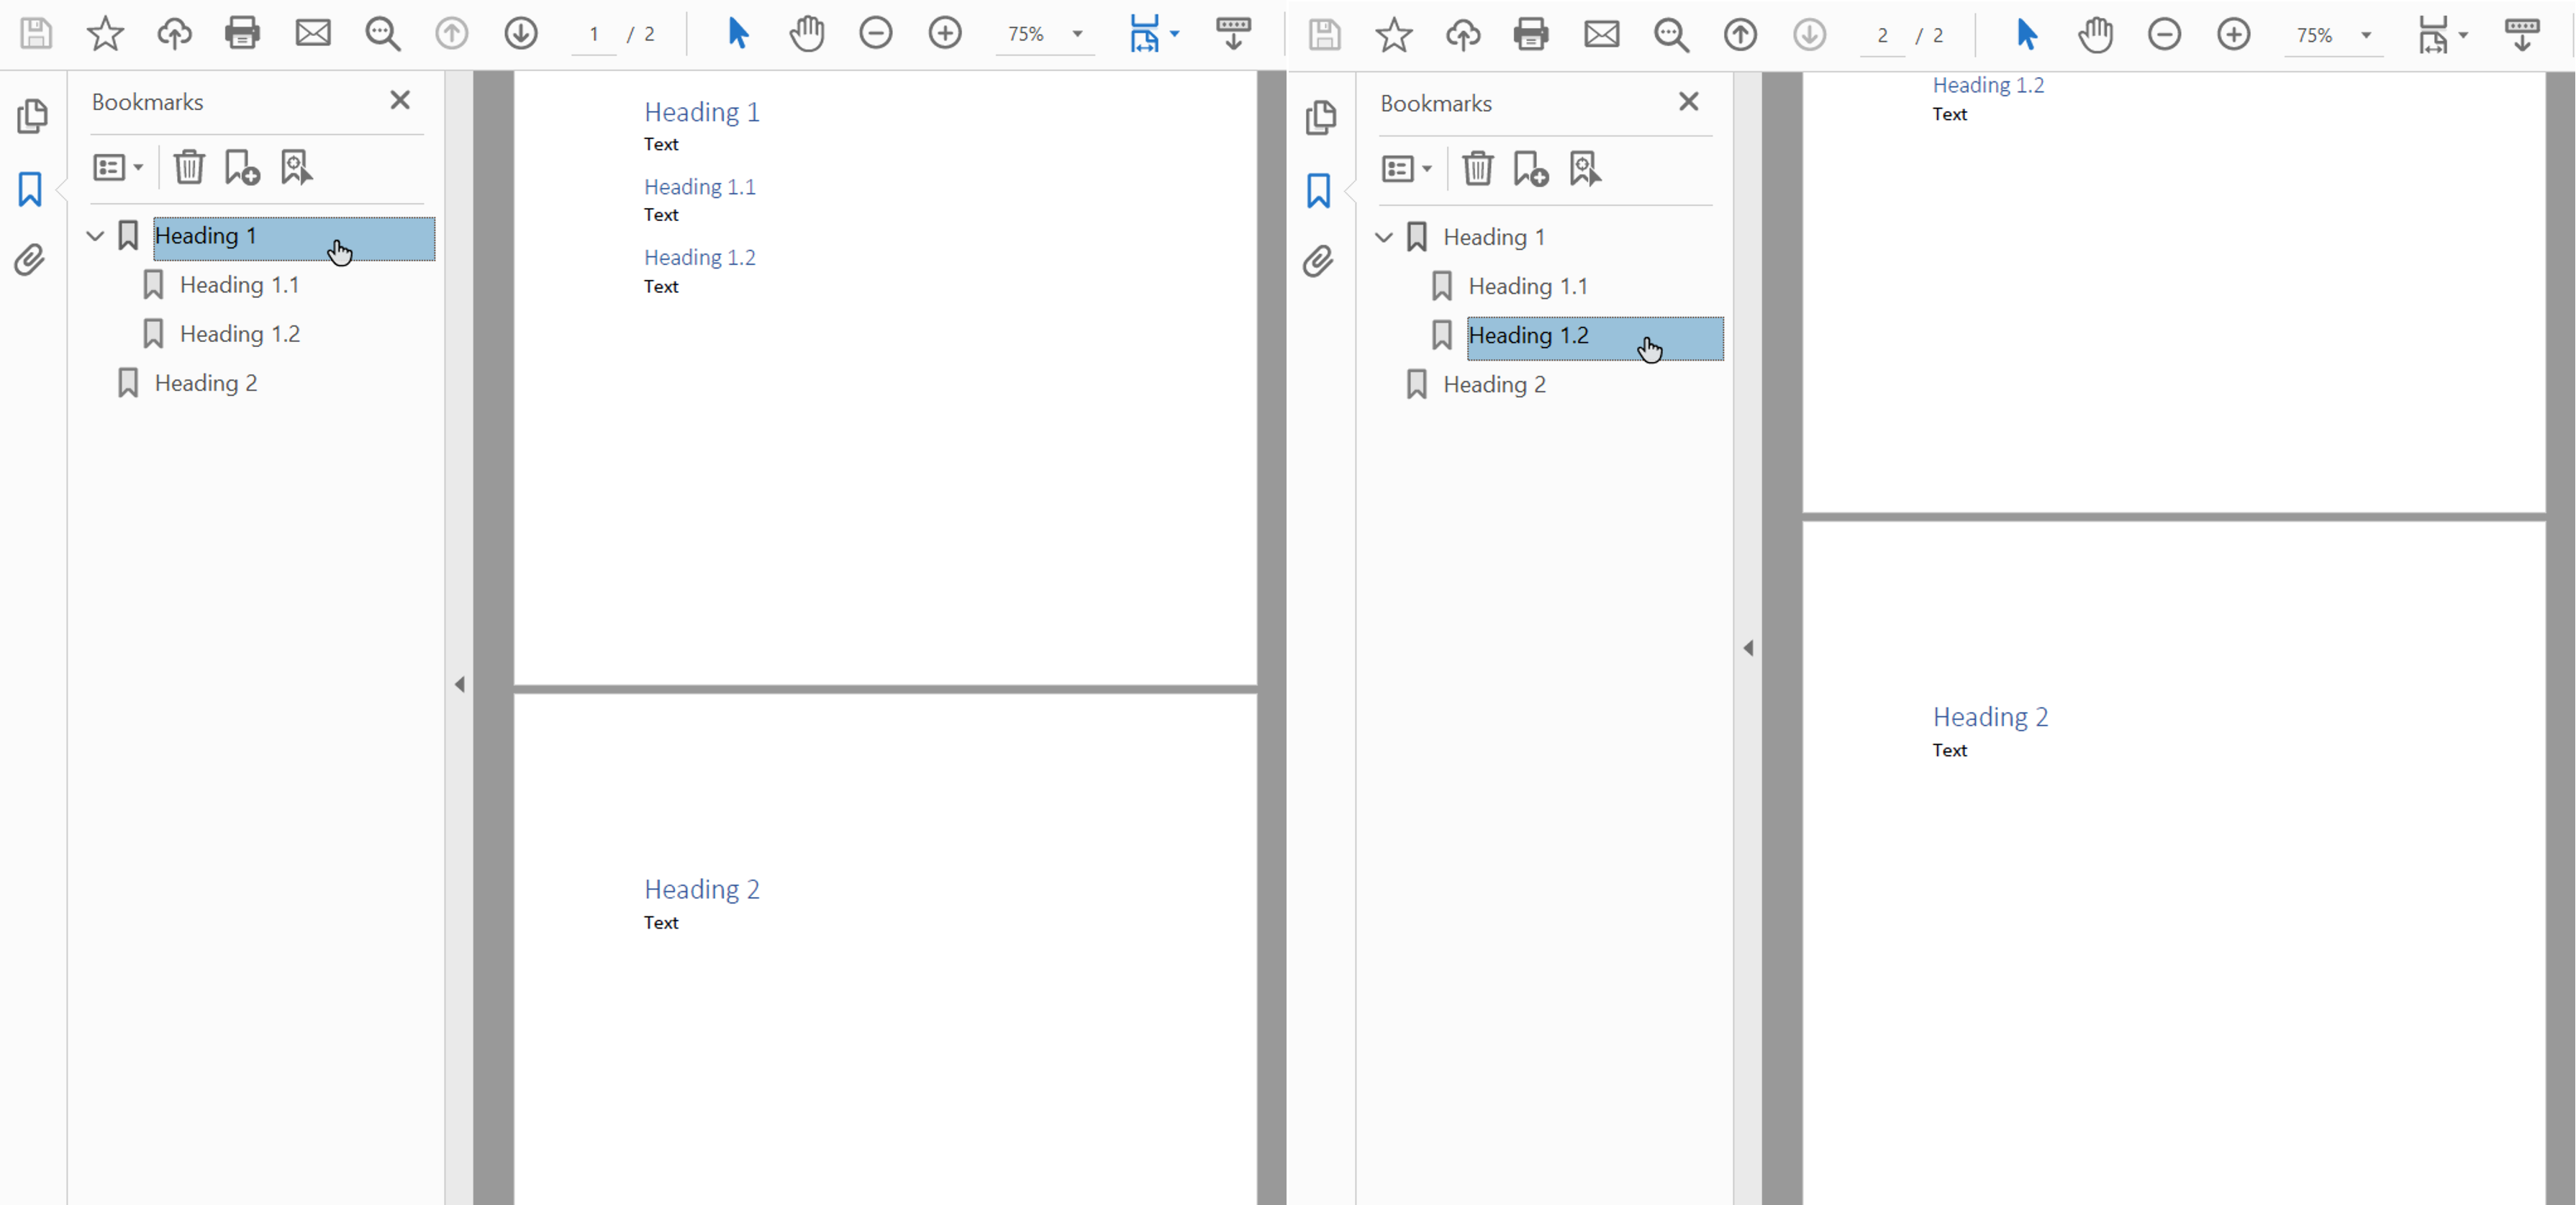Open the zoom percentage dropdown
2576x1205 pixels.
1077,34
